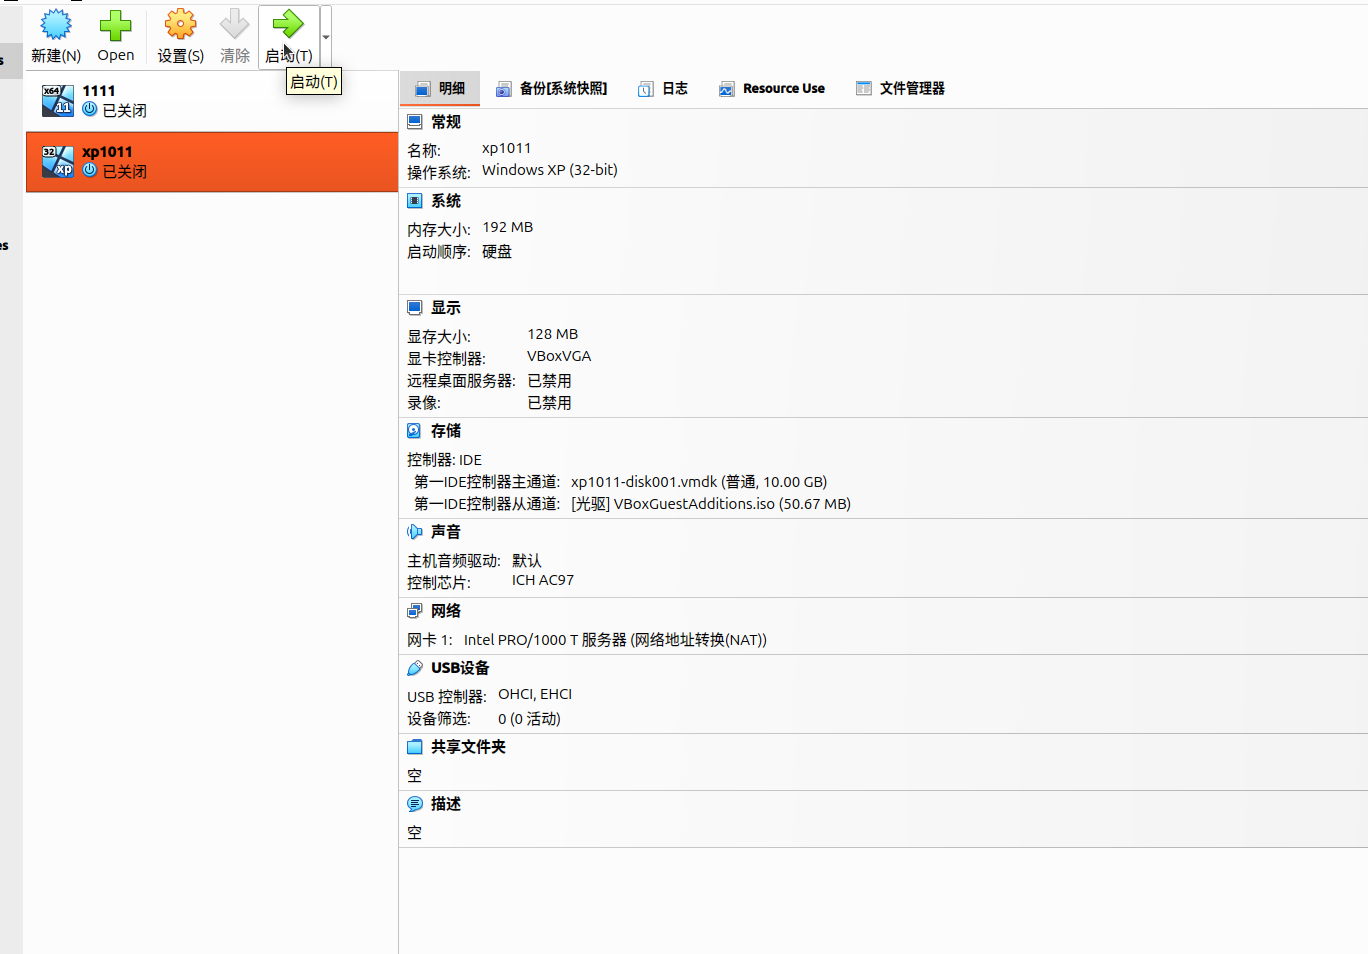Select the 1111 virtual machine
This screenshot has height=954, width=1368.
click(212, 101)
